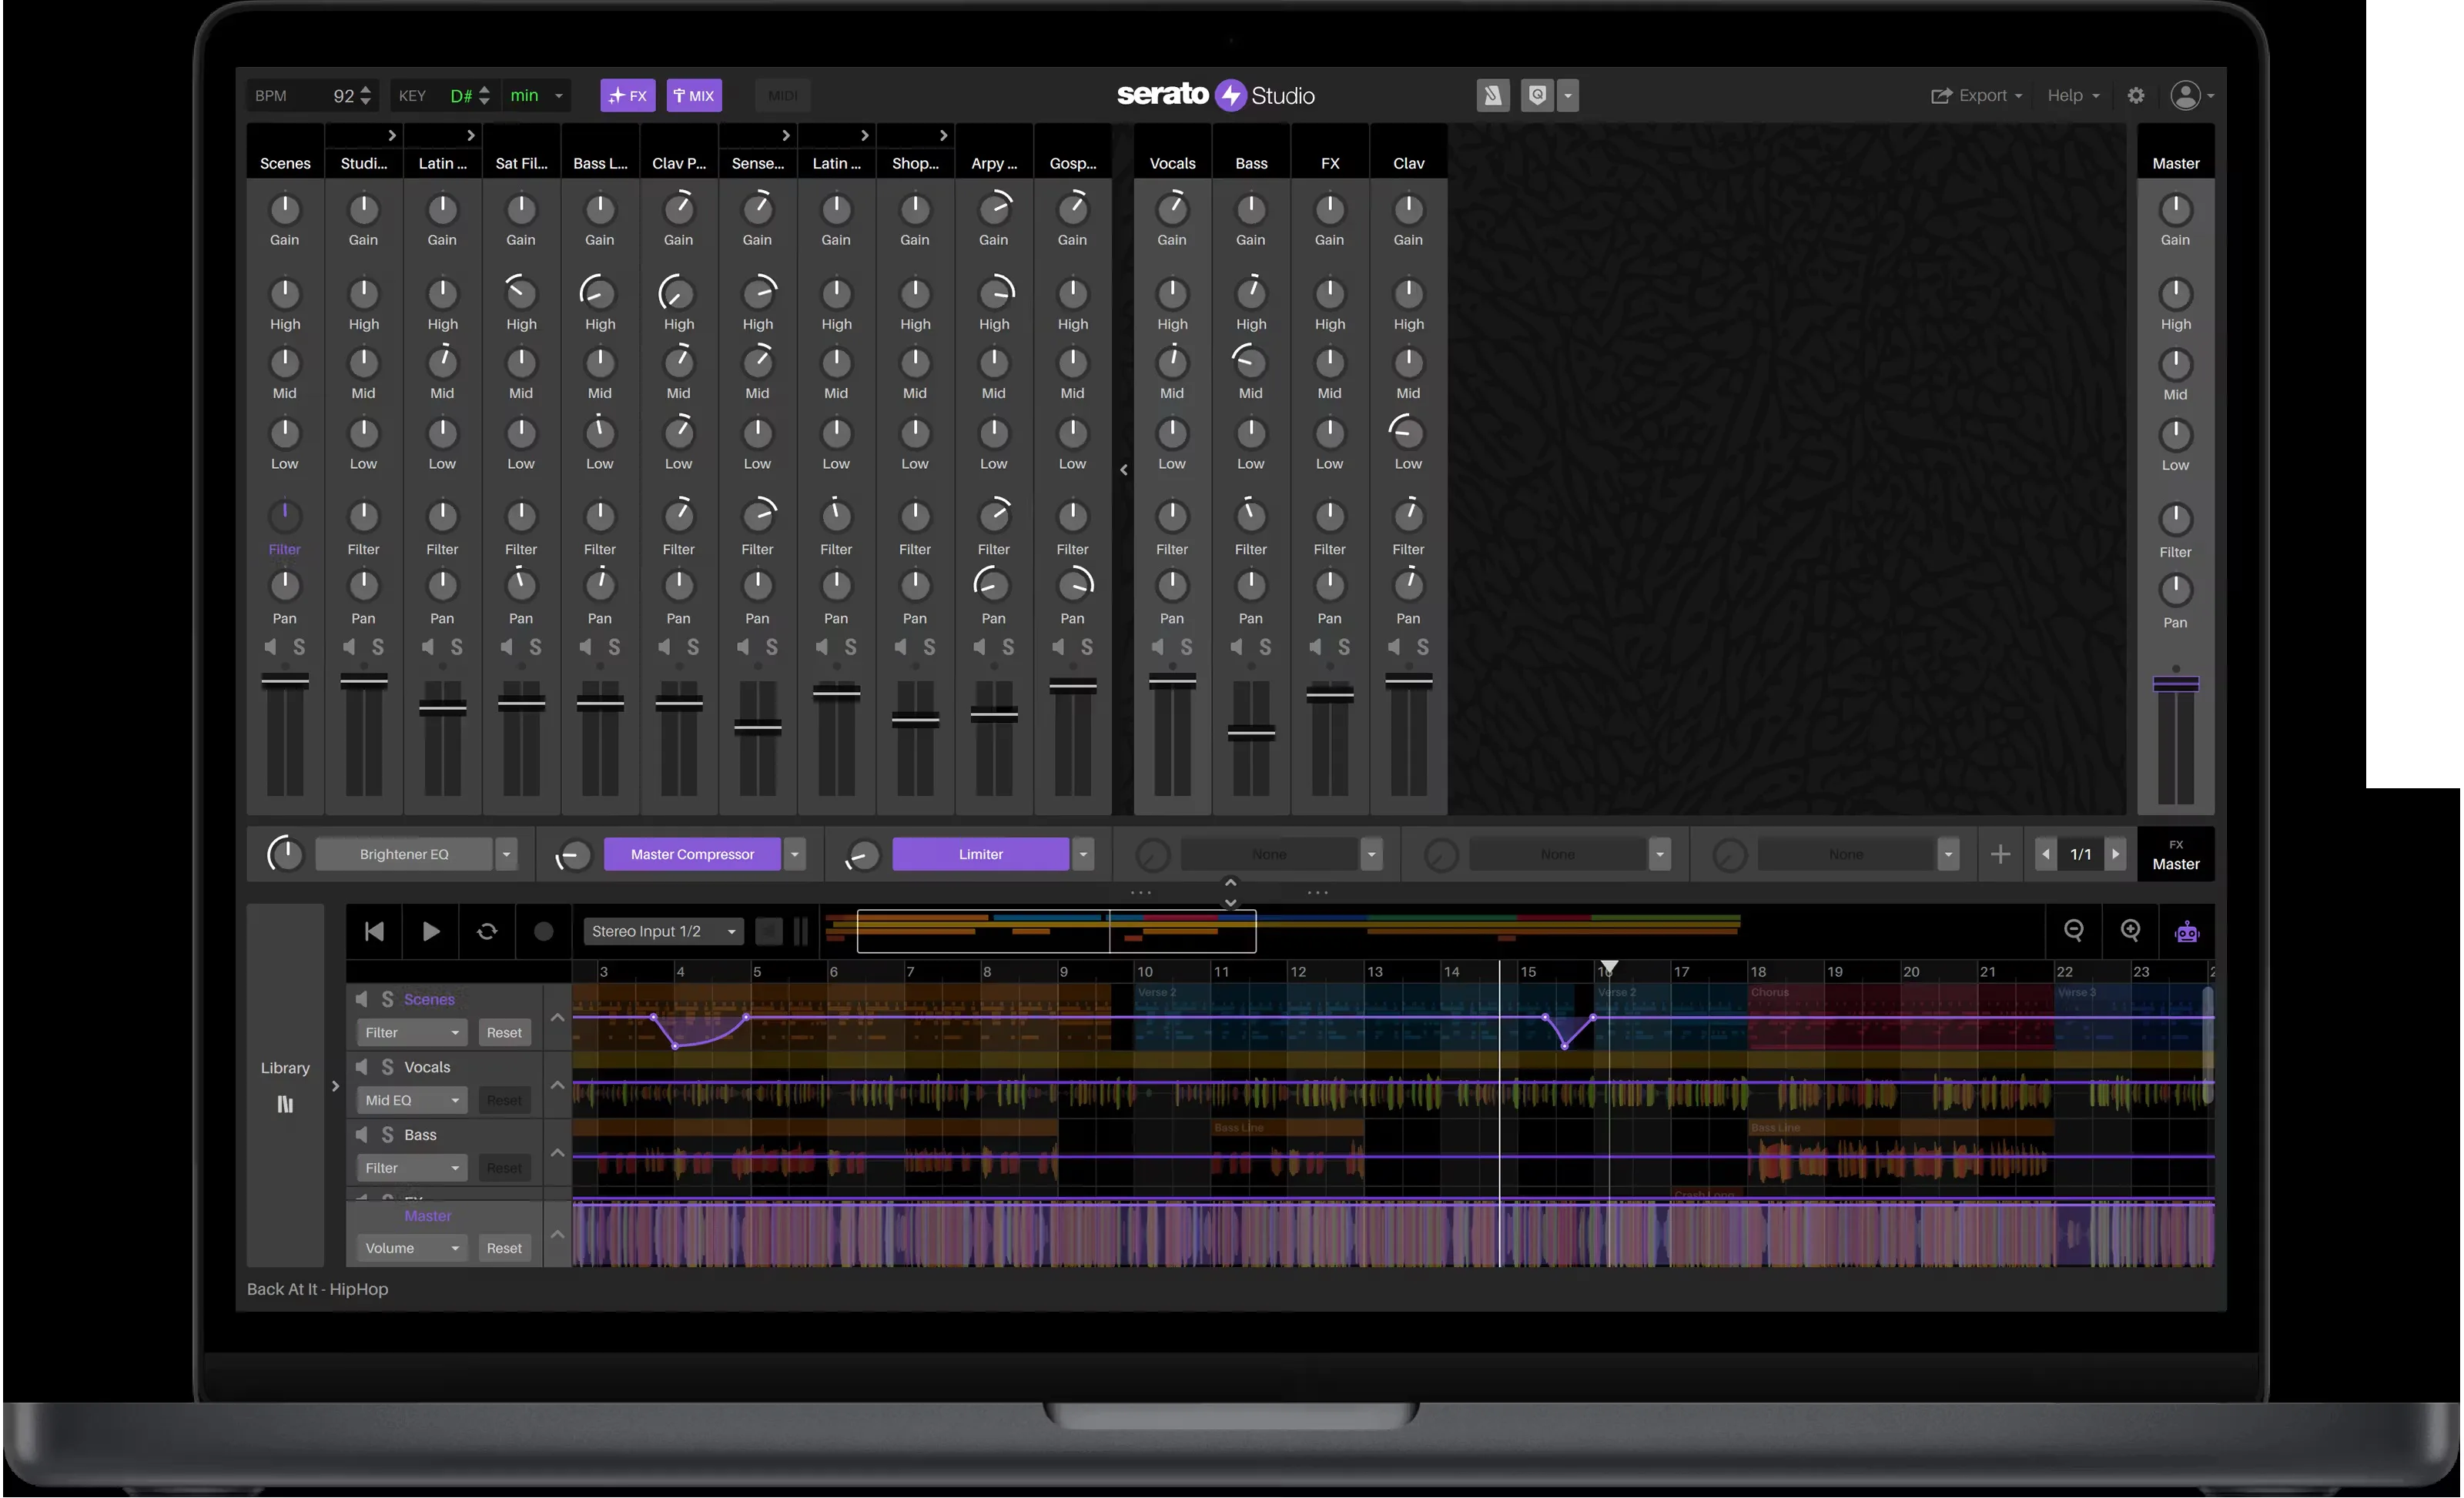Click the play button
Viewport: 2464px width, 1498px height.
pyautogui.click(x=431, y=932)
